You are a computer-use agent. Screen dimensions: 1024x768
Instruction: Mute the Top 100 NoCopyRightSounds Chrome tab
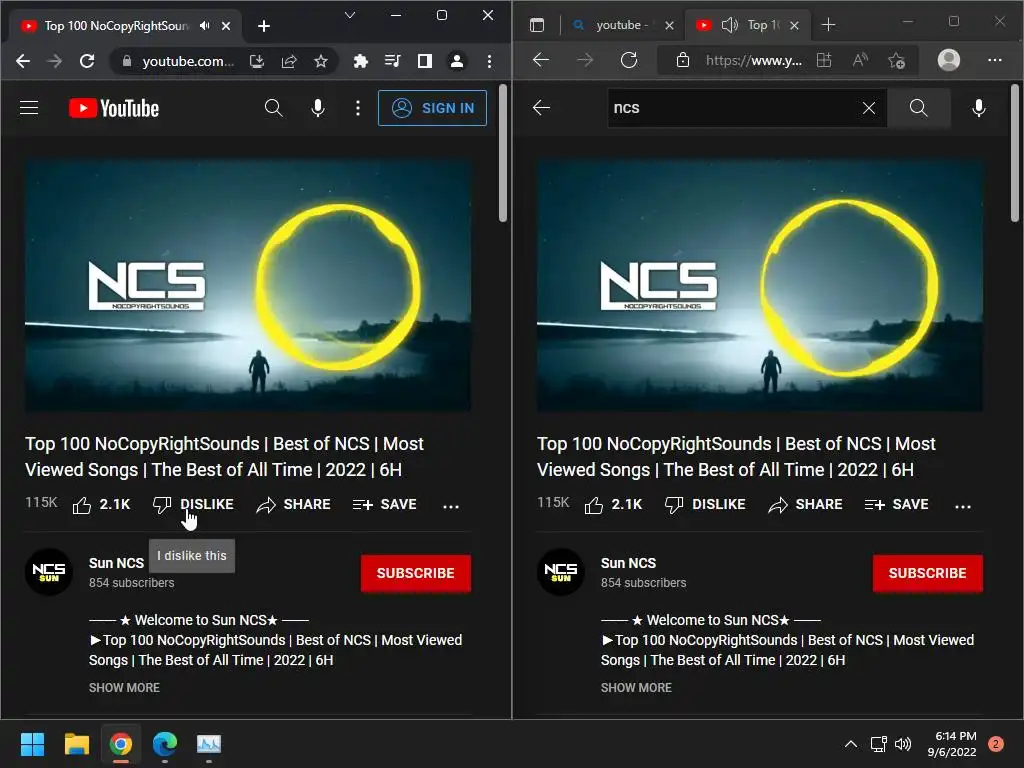pos(205,25)
